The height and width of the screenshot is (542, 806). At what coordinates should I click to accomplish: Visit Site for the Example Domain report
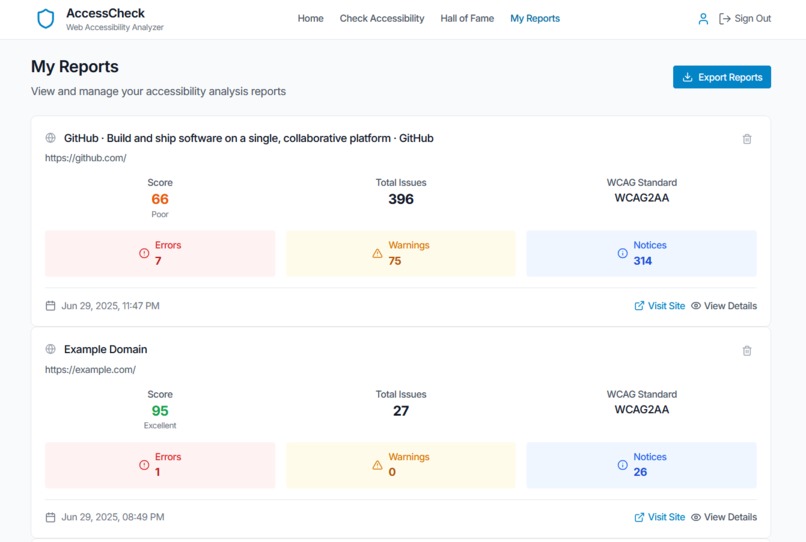pos(660,517)
